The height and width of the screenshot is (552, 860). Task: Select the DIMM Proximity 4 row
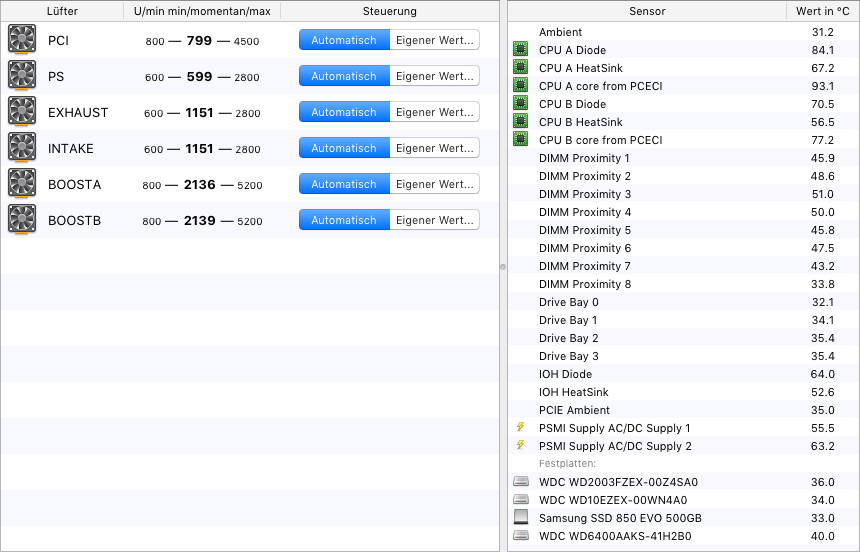click(x=684, y=212)
